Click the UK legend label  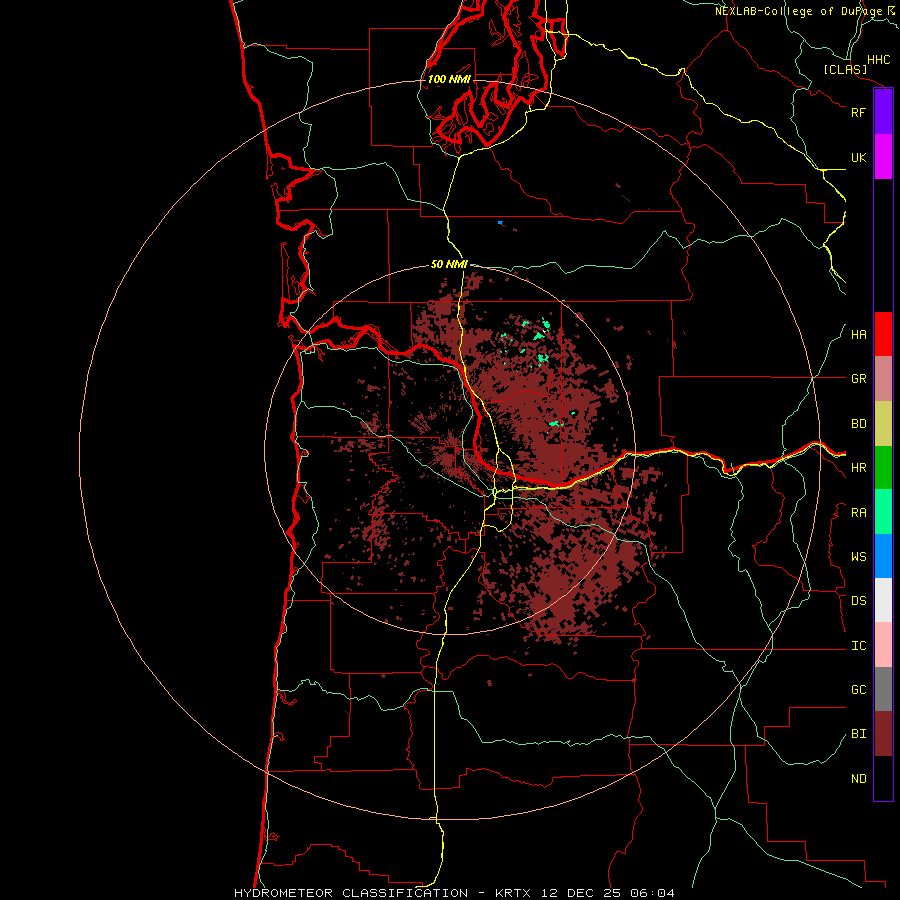point(859,157)
